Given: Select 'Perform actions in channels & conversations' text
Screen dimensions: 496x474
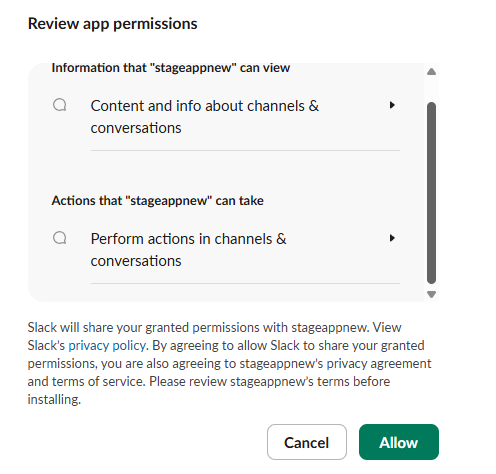Looking at the screenshot, I should [x=188, y=250].
